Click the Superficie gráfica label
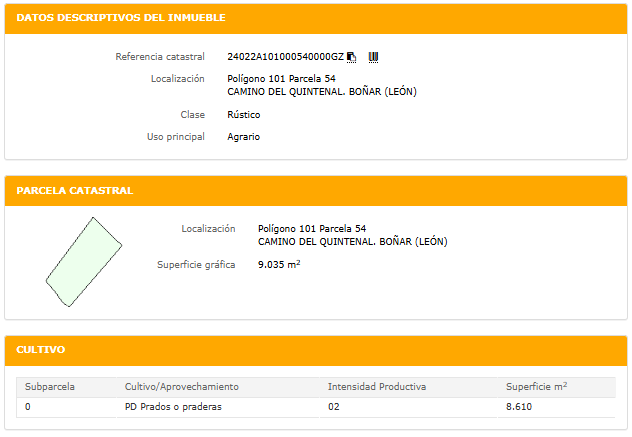 pyautogui.click(x=196, y=265)
